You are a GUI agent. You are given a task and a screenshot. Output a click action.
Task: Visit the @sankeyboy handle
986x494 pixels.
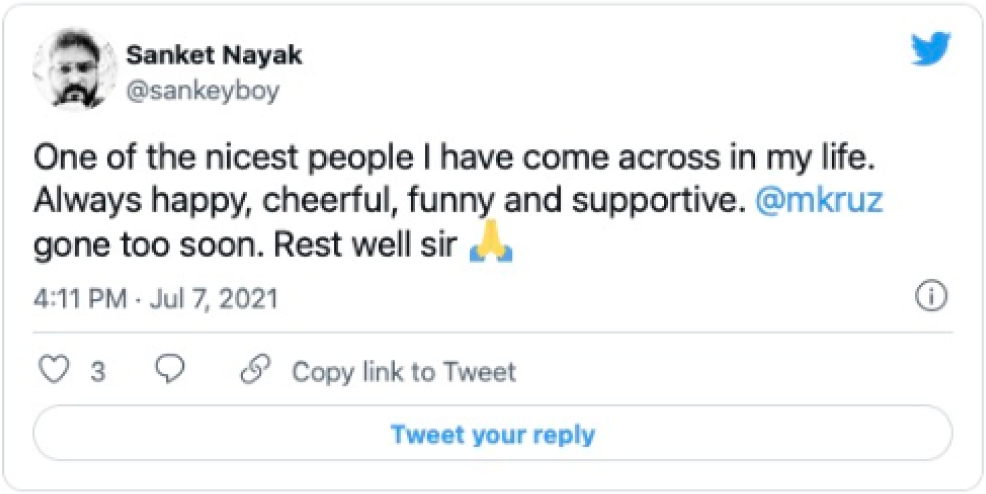pos(203,90)
